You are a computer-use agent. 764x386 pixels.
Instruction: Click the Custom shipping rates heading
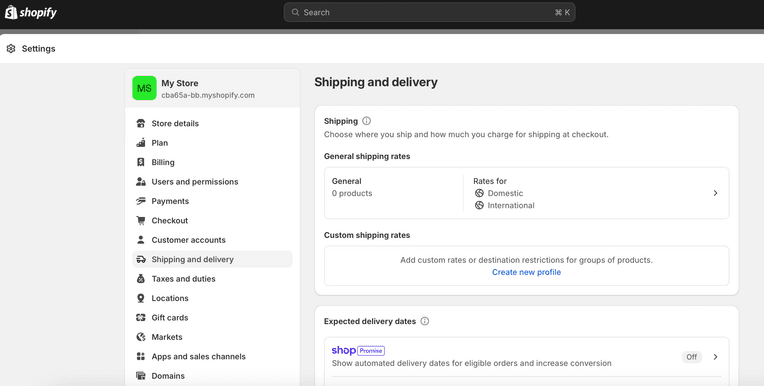click(367, 235)
